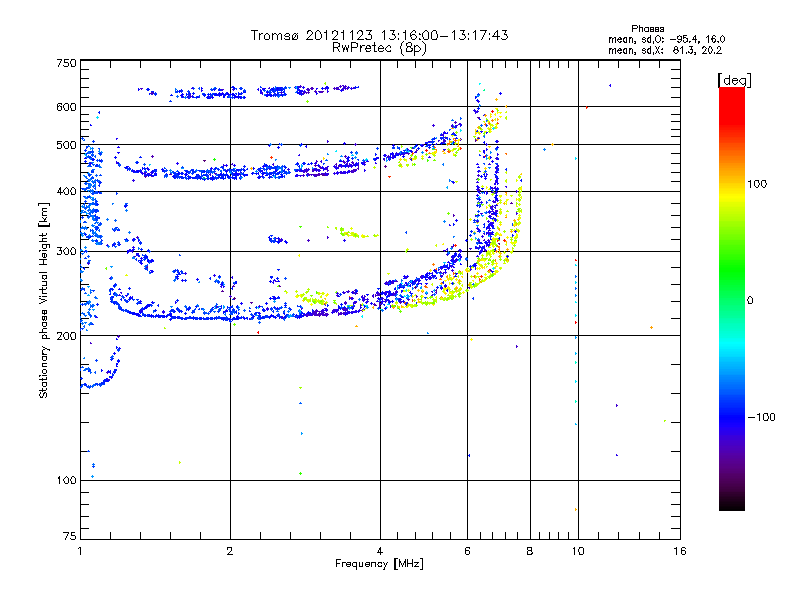
Task: Click the black bottom of the colorbar
Action: (x=732, y=503)
